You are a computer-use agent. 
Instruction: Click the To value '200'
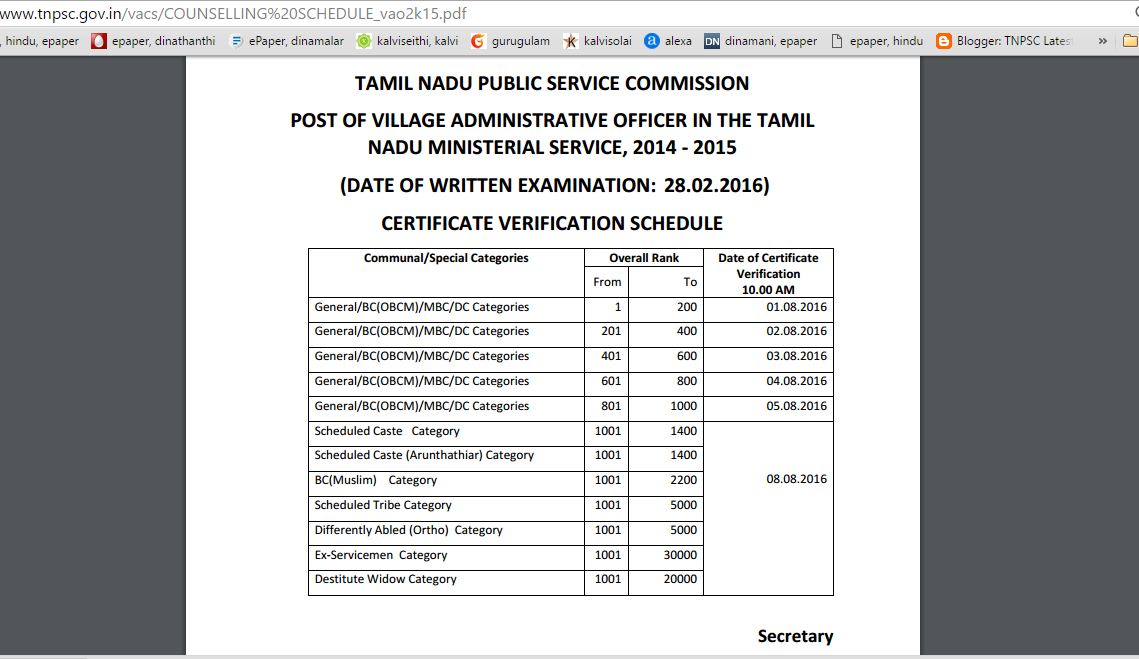click(686, 307)
